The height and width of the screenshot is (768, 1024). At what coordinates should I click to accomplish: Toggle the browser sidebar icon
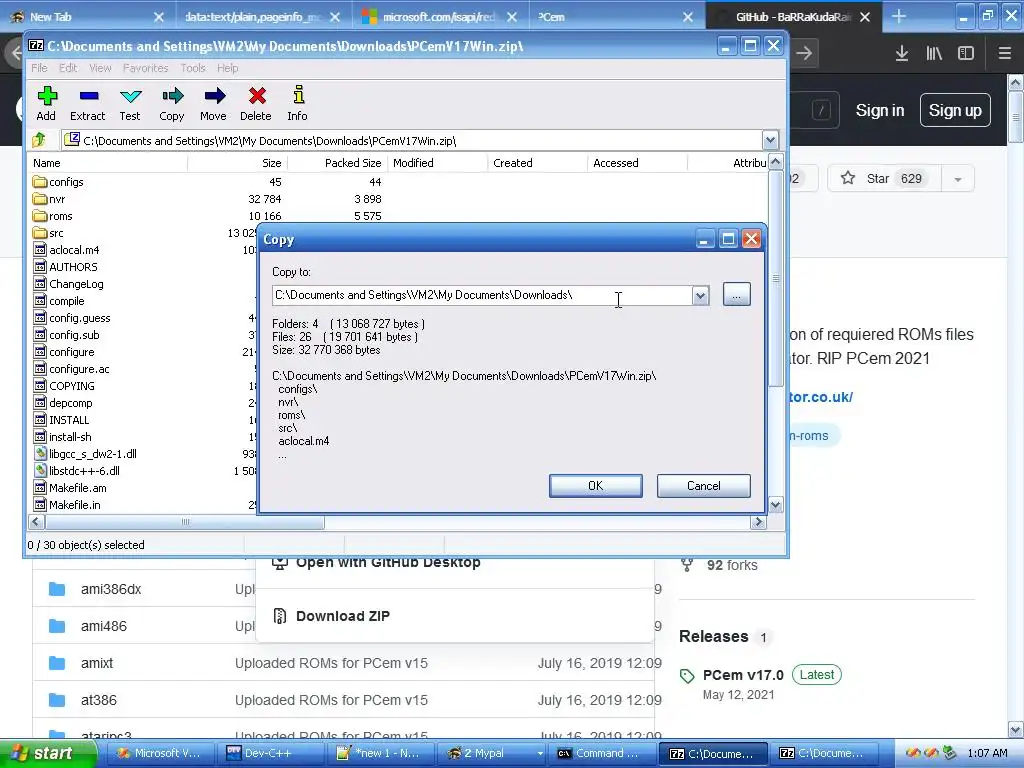click(x=966, y=53)
